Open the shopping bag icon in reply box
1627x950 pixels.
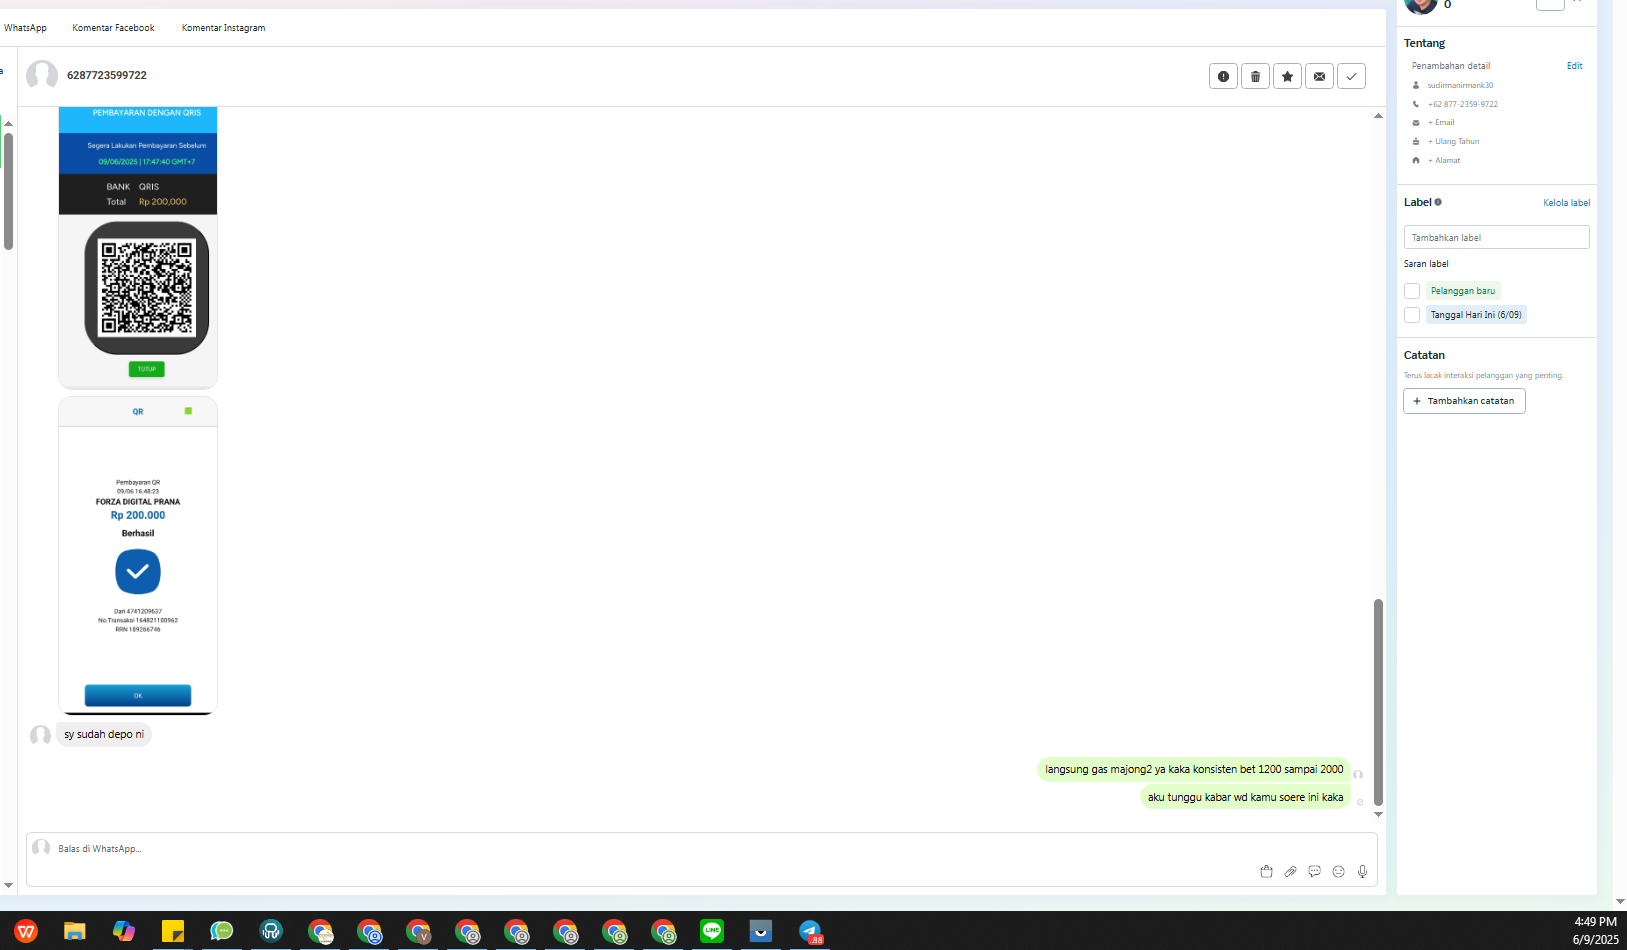pos(1266,871)
